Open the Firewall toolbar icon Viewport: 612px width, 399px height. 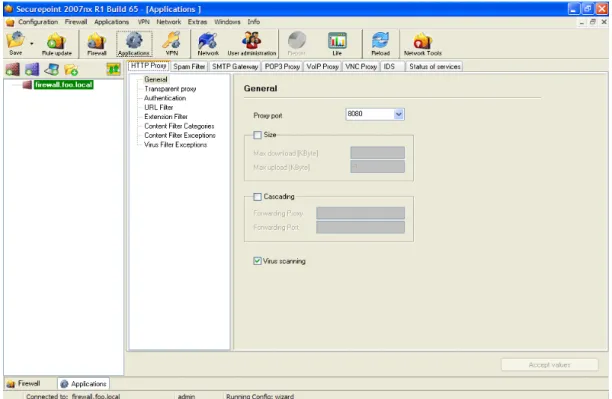tap(97, 44)
